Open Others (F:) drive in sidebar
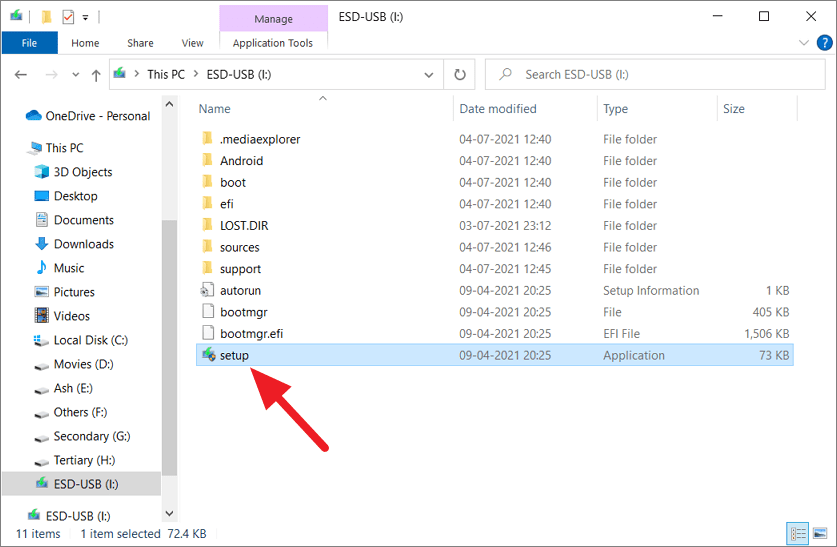 [x=70, y=412]
